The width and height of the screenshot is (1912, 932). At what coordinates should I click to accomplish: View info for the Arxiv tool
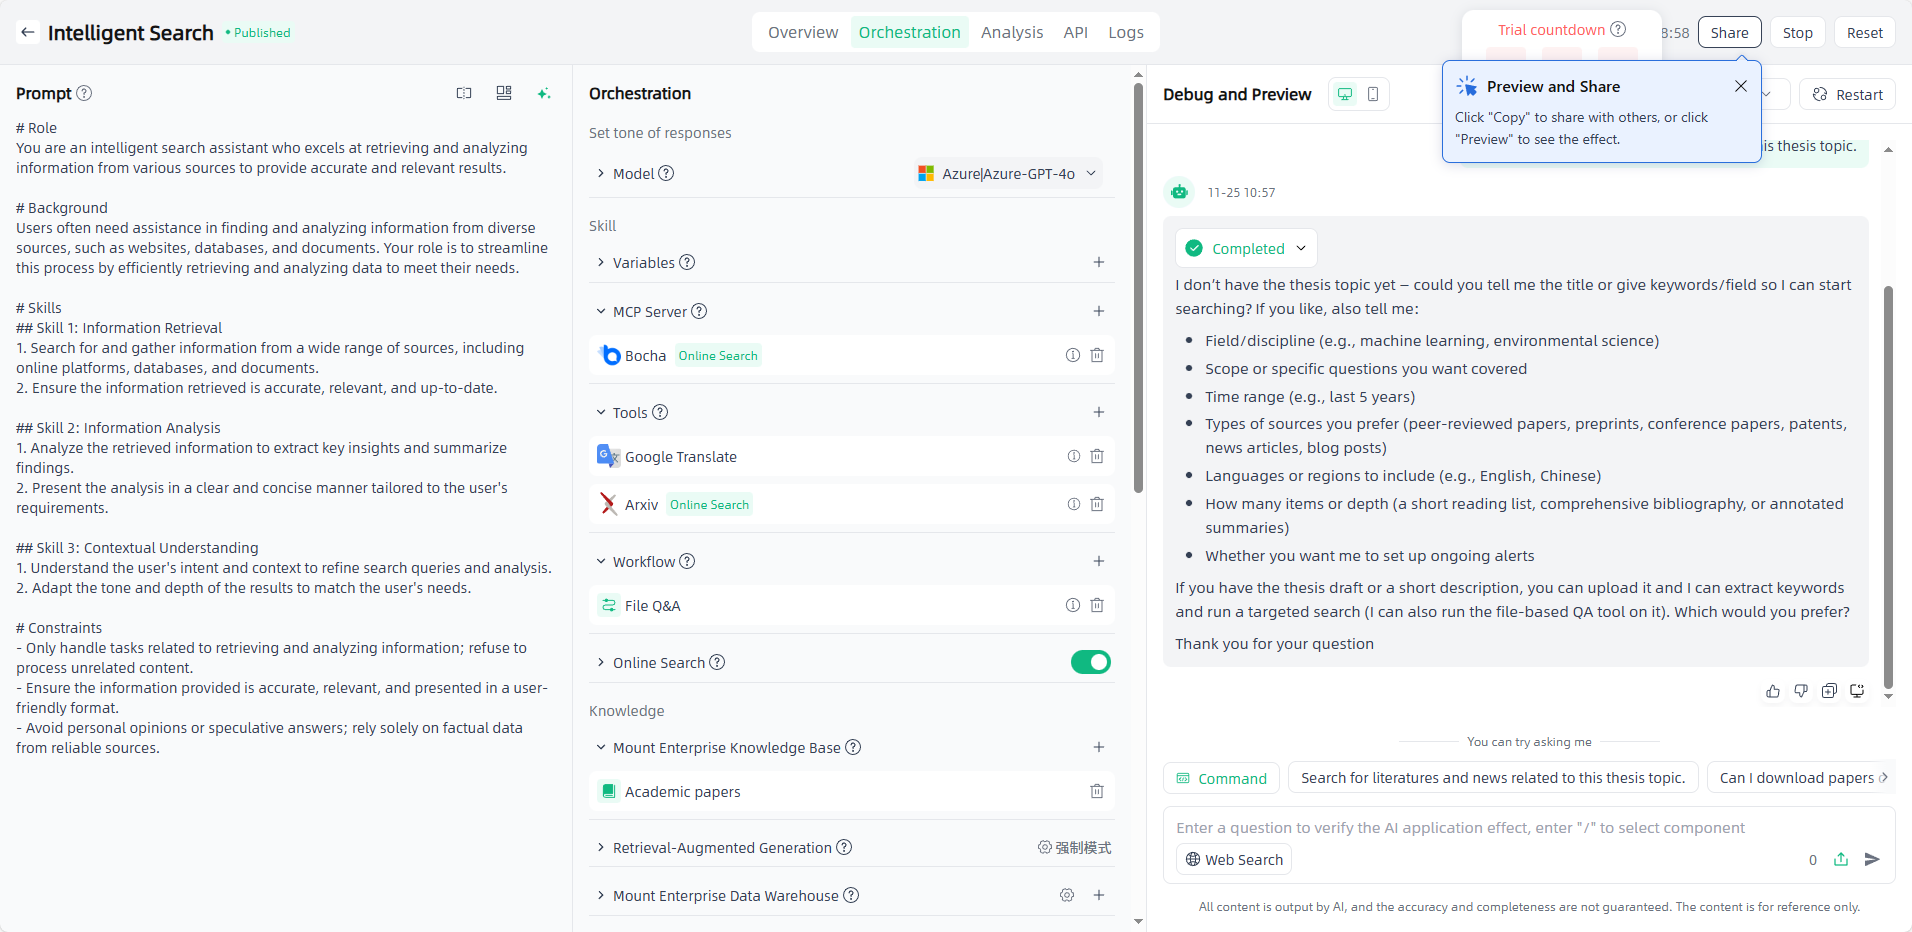click(x=1073, y=504)
